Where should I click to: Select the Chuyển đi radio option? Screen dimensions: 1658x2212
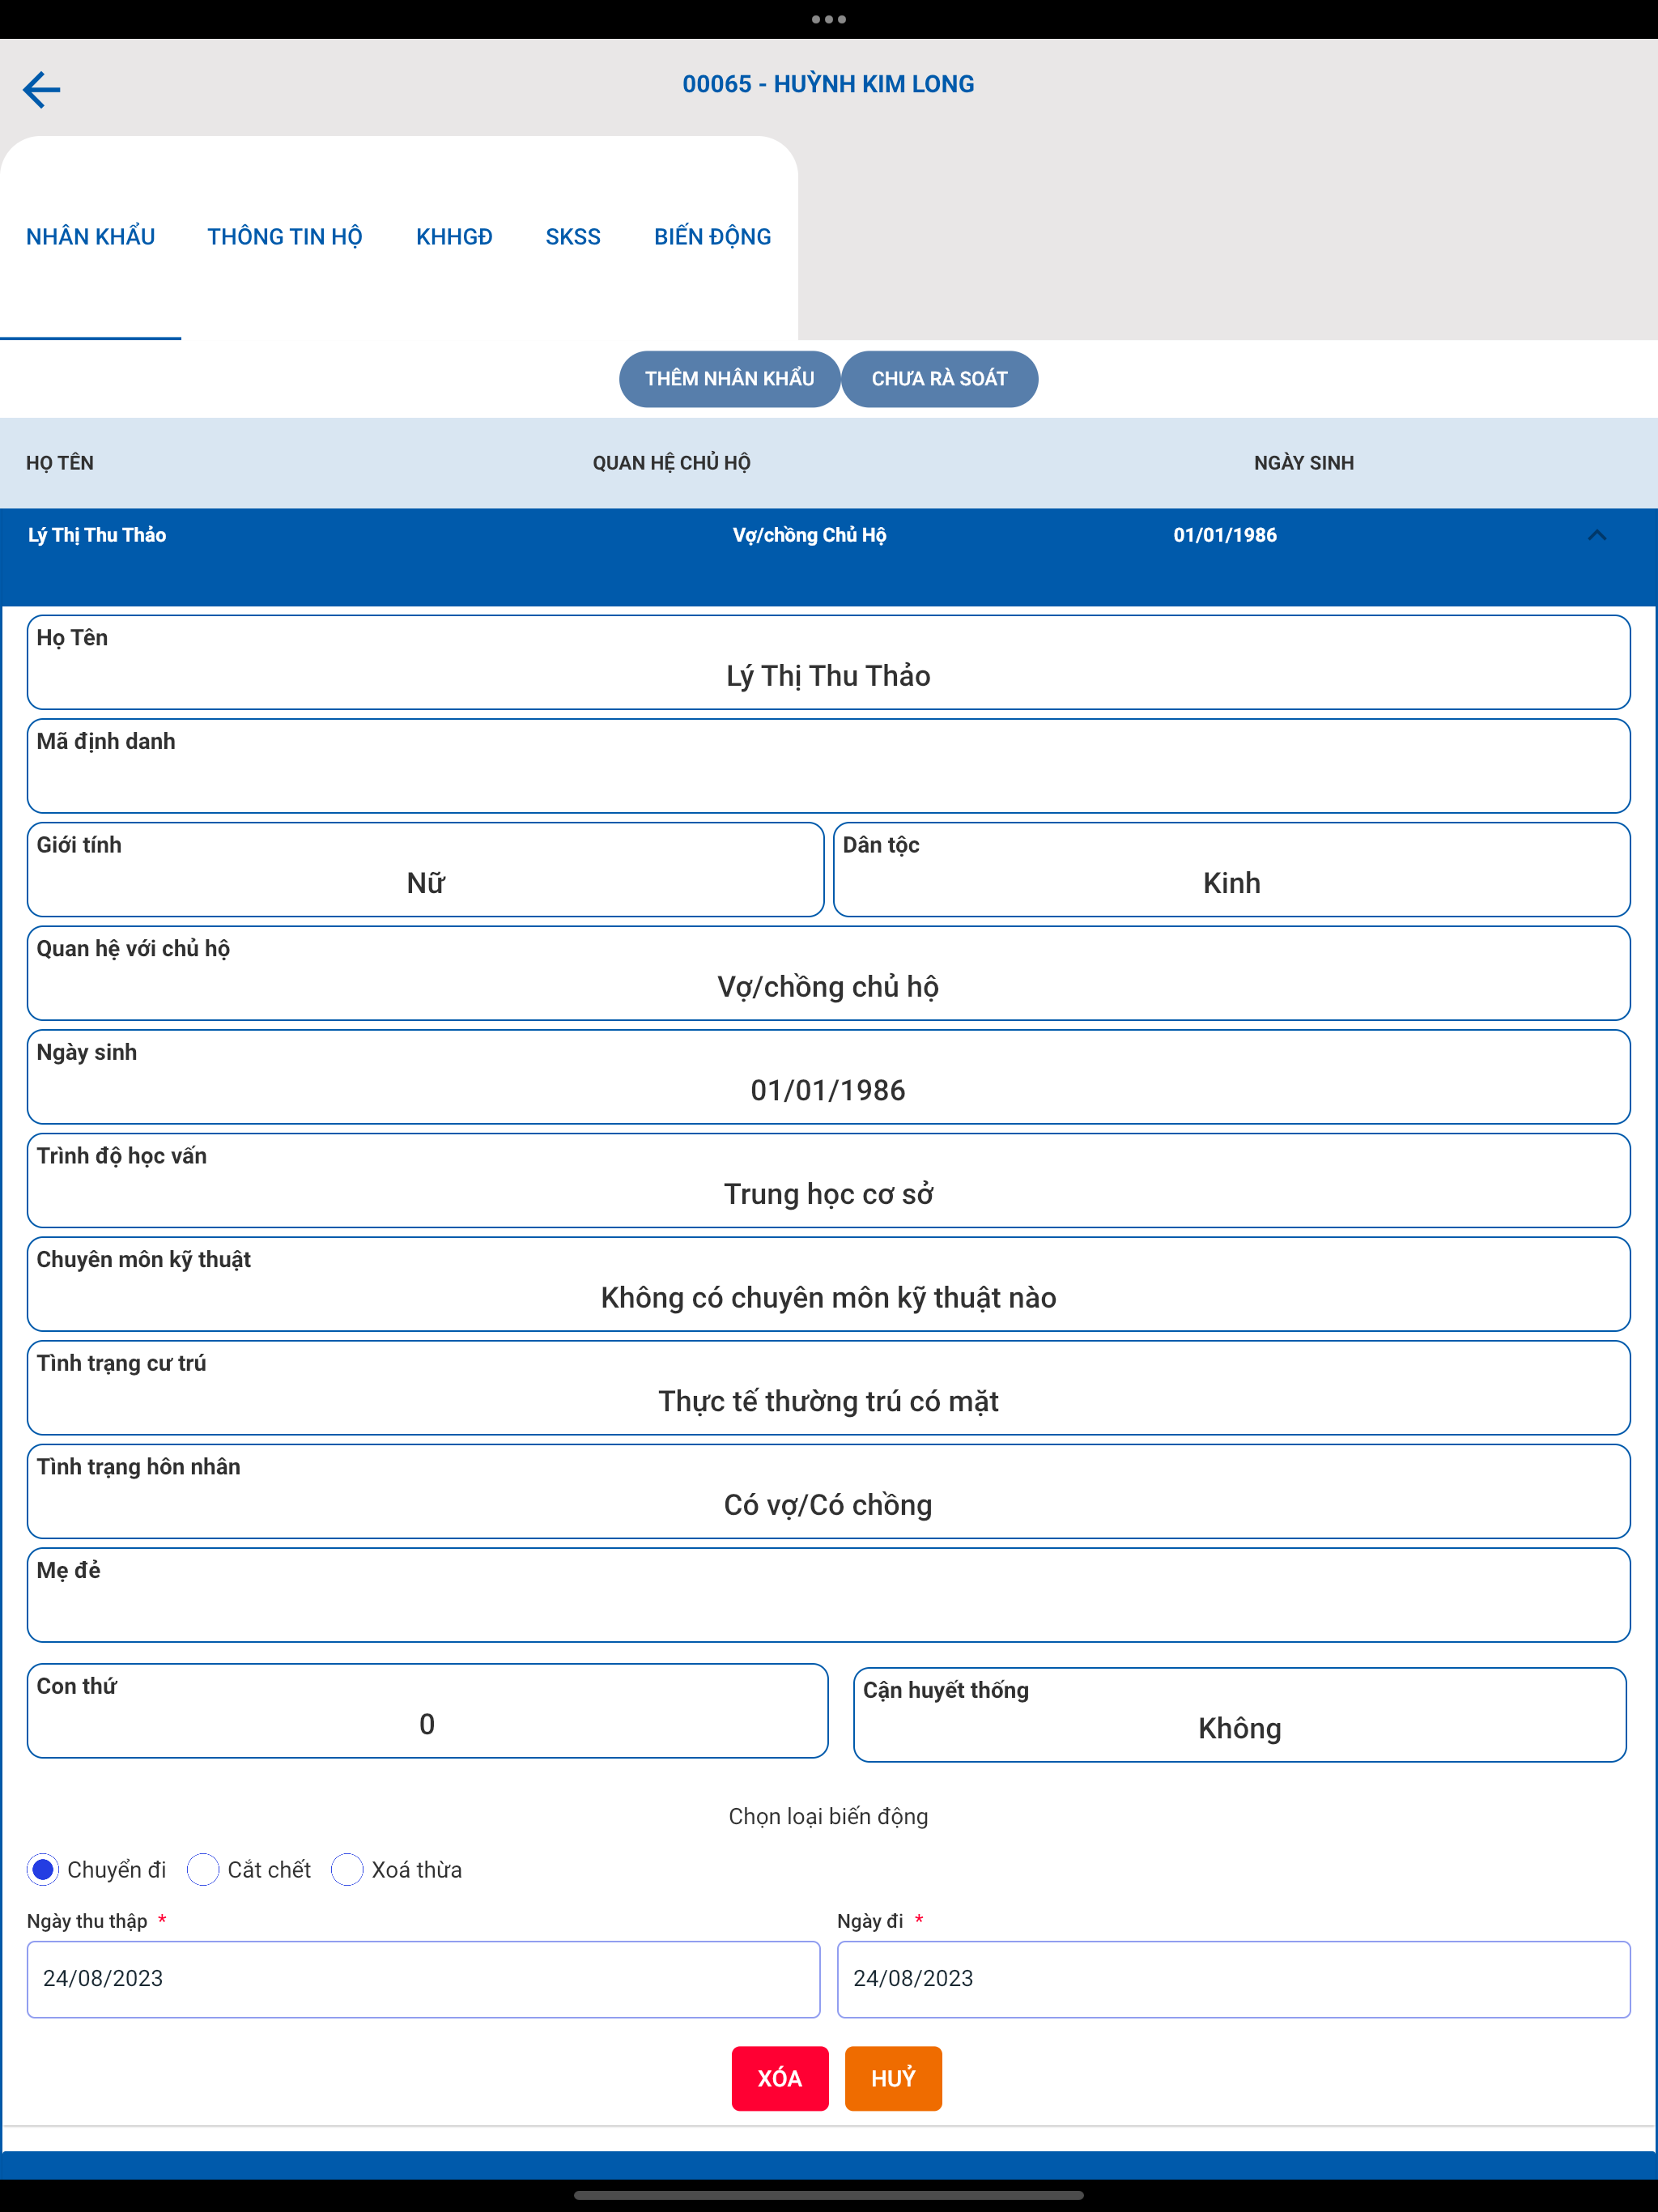tap(43, 1869)
